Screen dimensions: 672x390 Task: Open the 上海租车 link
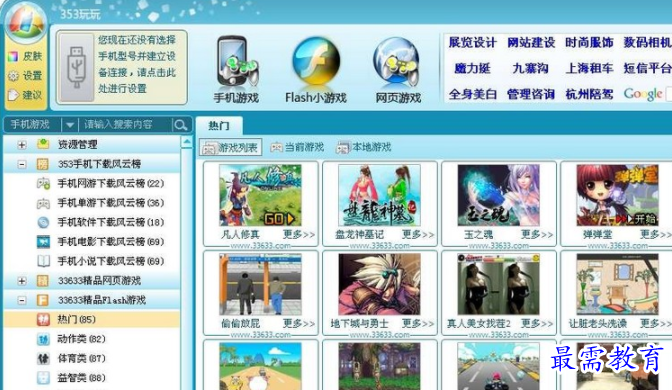589,68
